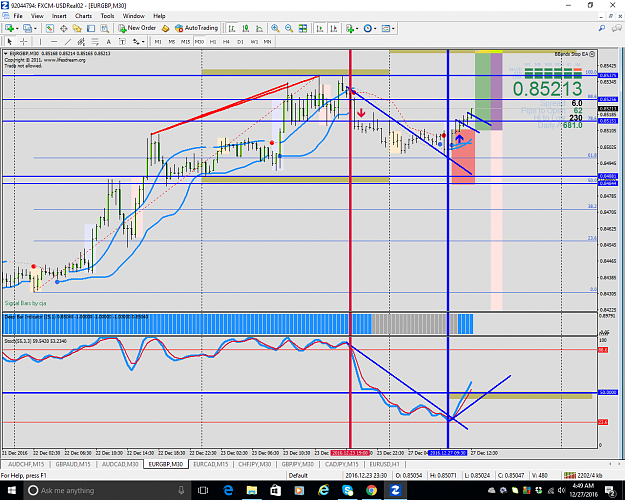Click the triangle beside EURGBP,M30 chart title
This screenshot has width=625, height=500.
(6, 53)
